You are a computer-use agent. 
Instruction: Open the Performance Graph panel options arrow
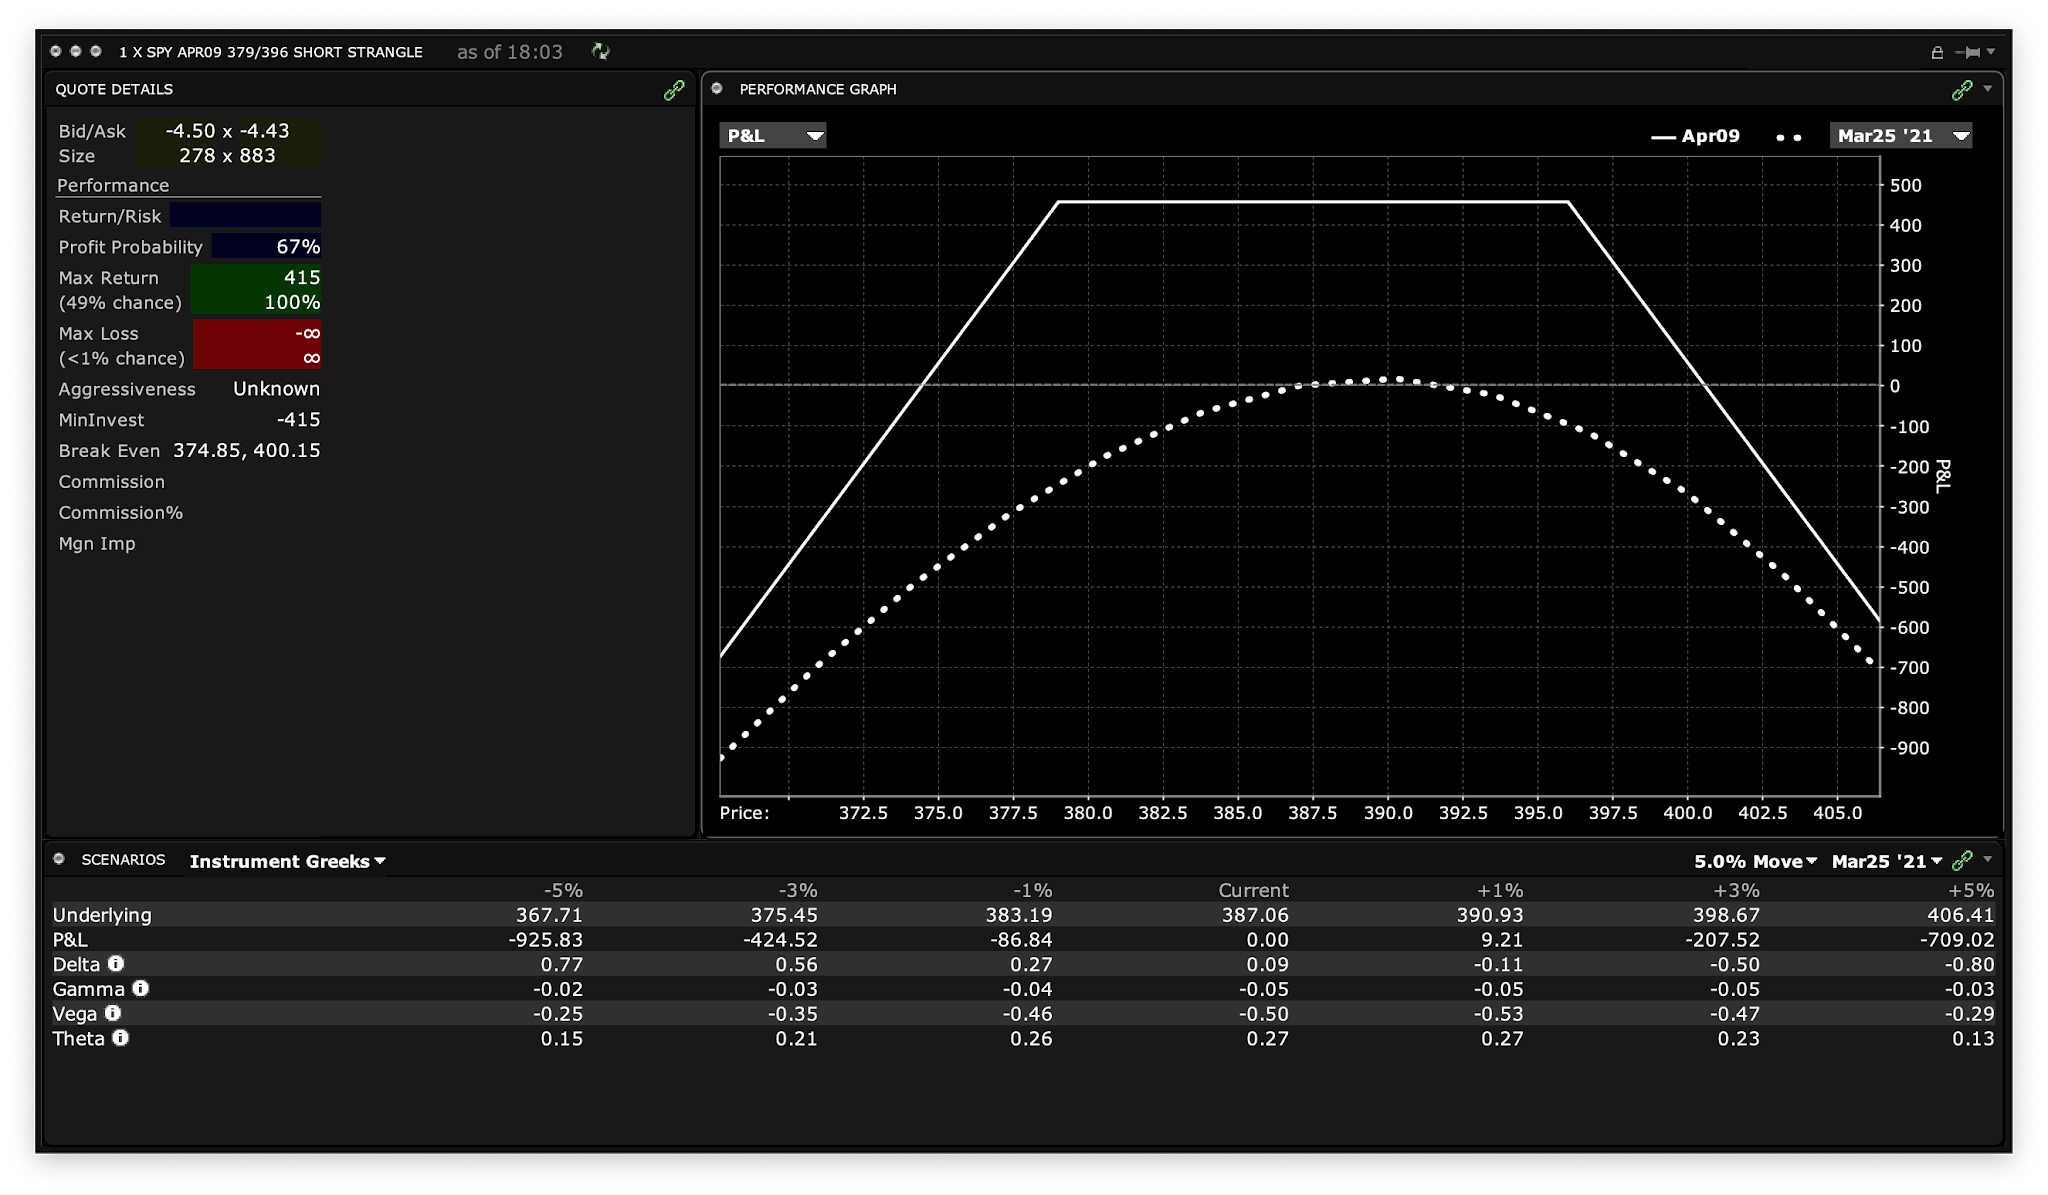coord(1988,89)
